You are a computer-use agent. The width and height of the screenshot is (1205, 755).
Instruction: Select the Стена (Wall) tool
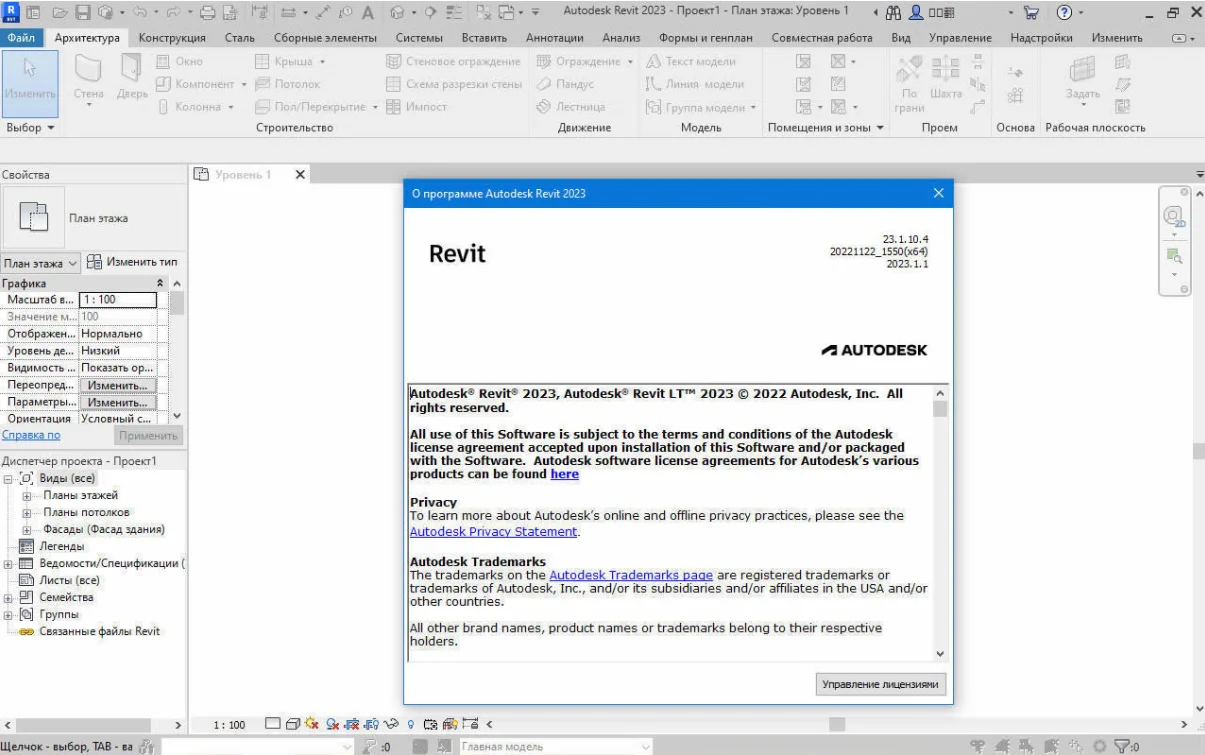(x=88, y=77)
